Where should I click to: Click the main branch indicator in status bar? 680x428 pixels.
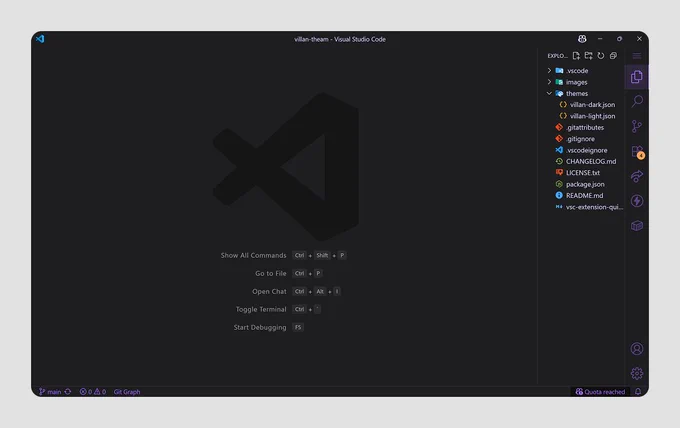50,392
